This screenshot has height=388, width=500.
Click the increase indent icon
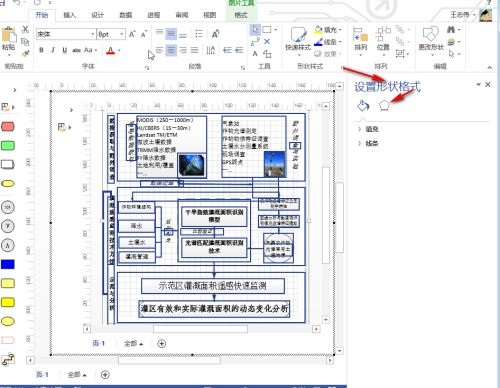[x=239, y=50]
